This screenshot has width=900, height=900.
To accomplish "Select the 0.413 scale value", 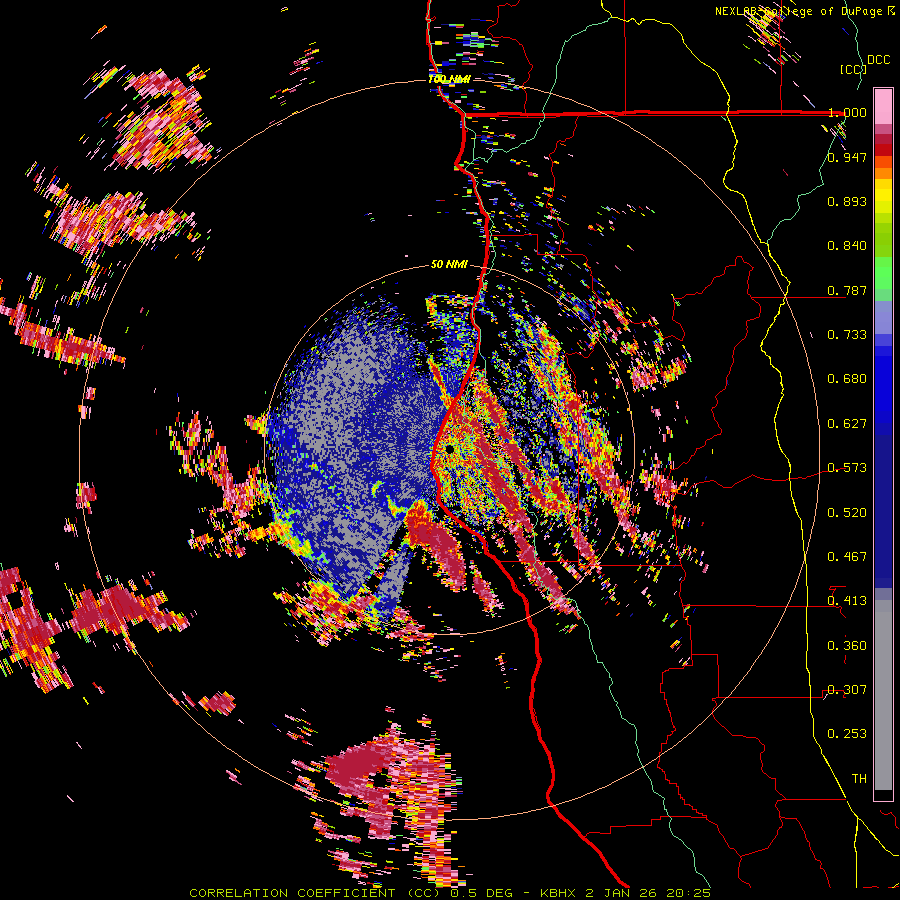I will click(x=847, y=601).
